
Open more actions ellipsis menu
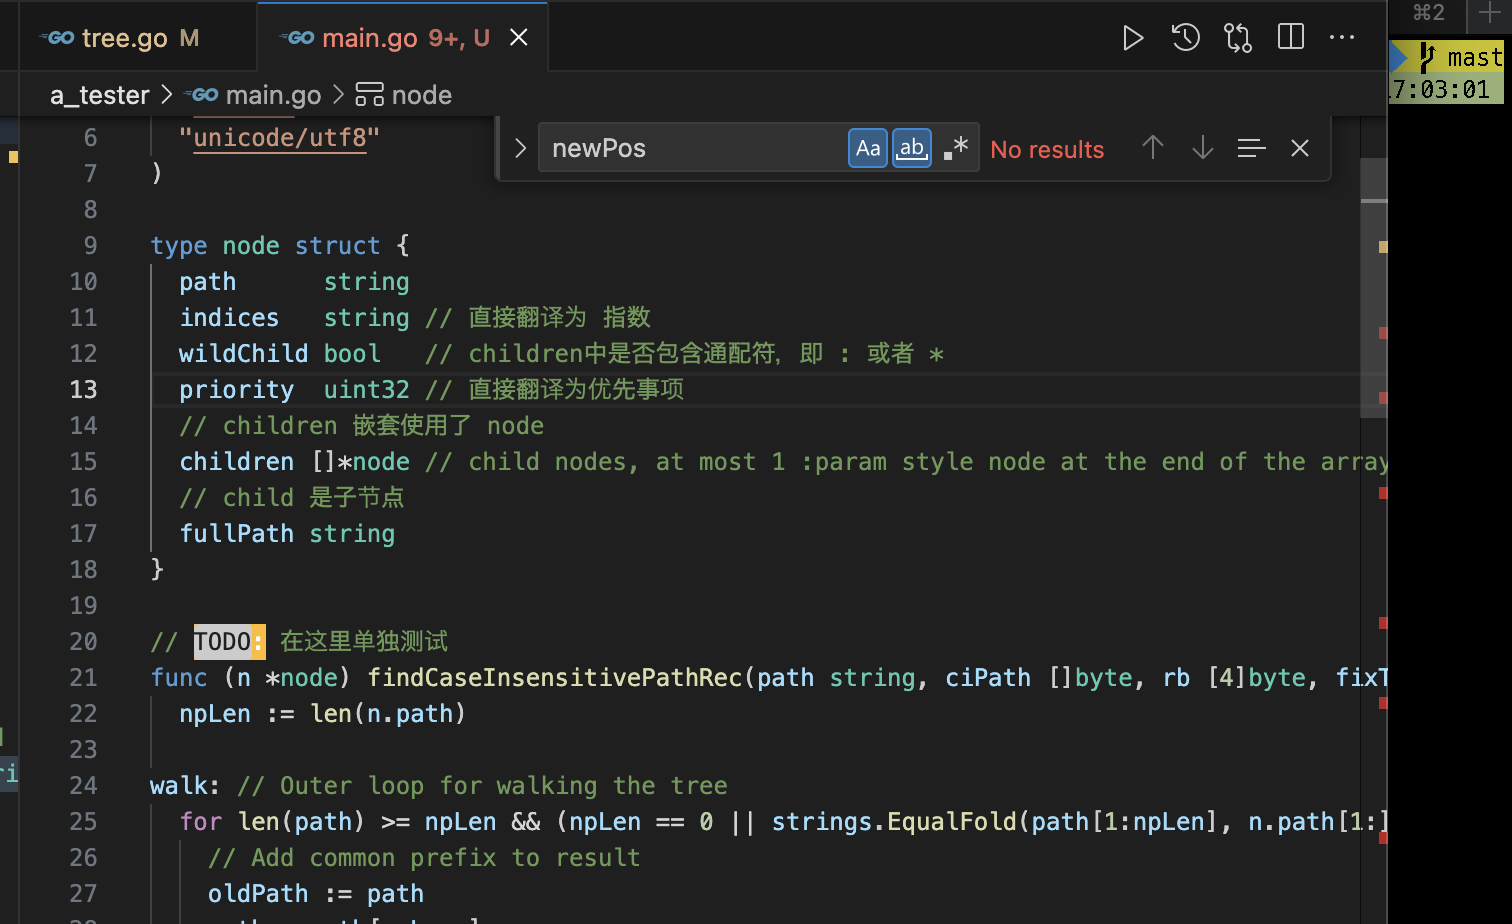1342,38
